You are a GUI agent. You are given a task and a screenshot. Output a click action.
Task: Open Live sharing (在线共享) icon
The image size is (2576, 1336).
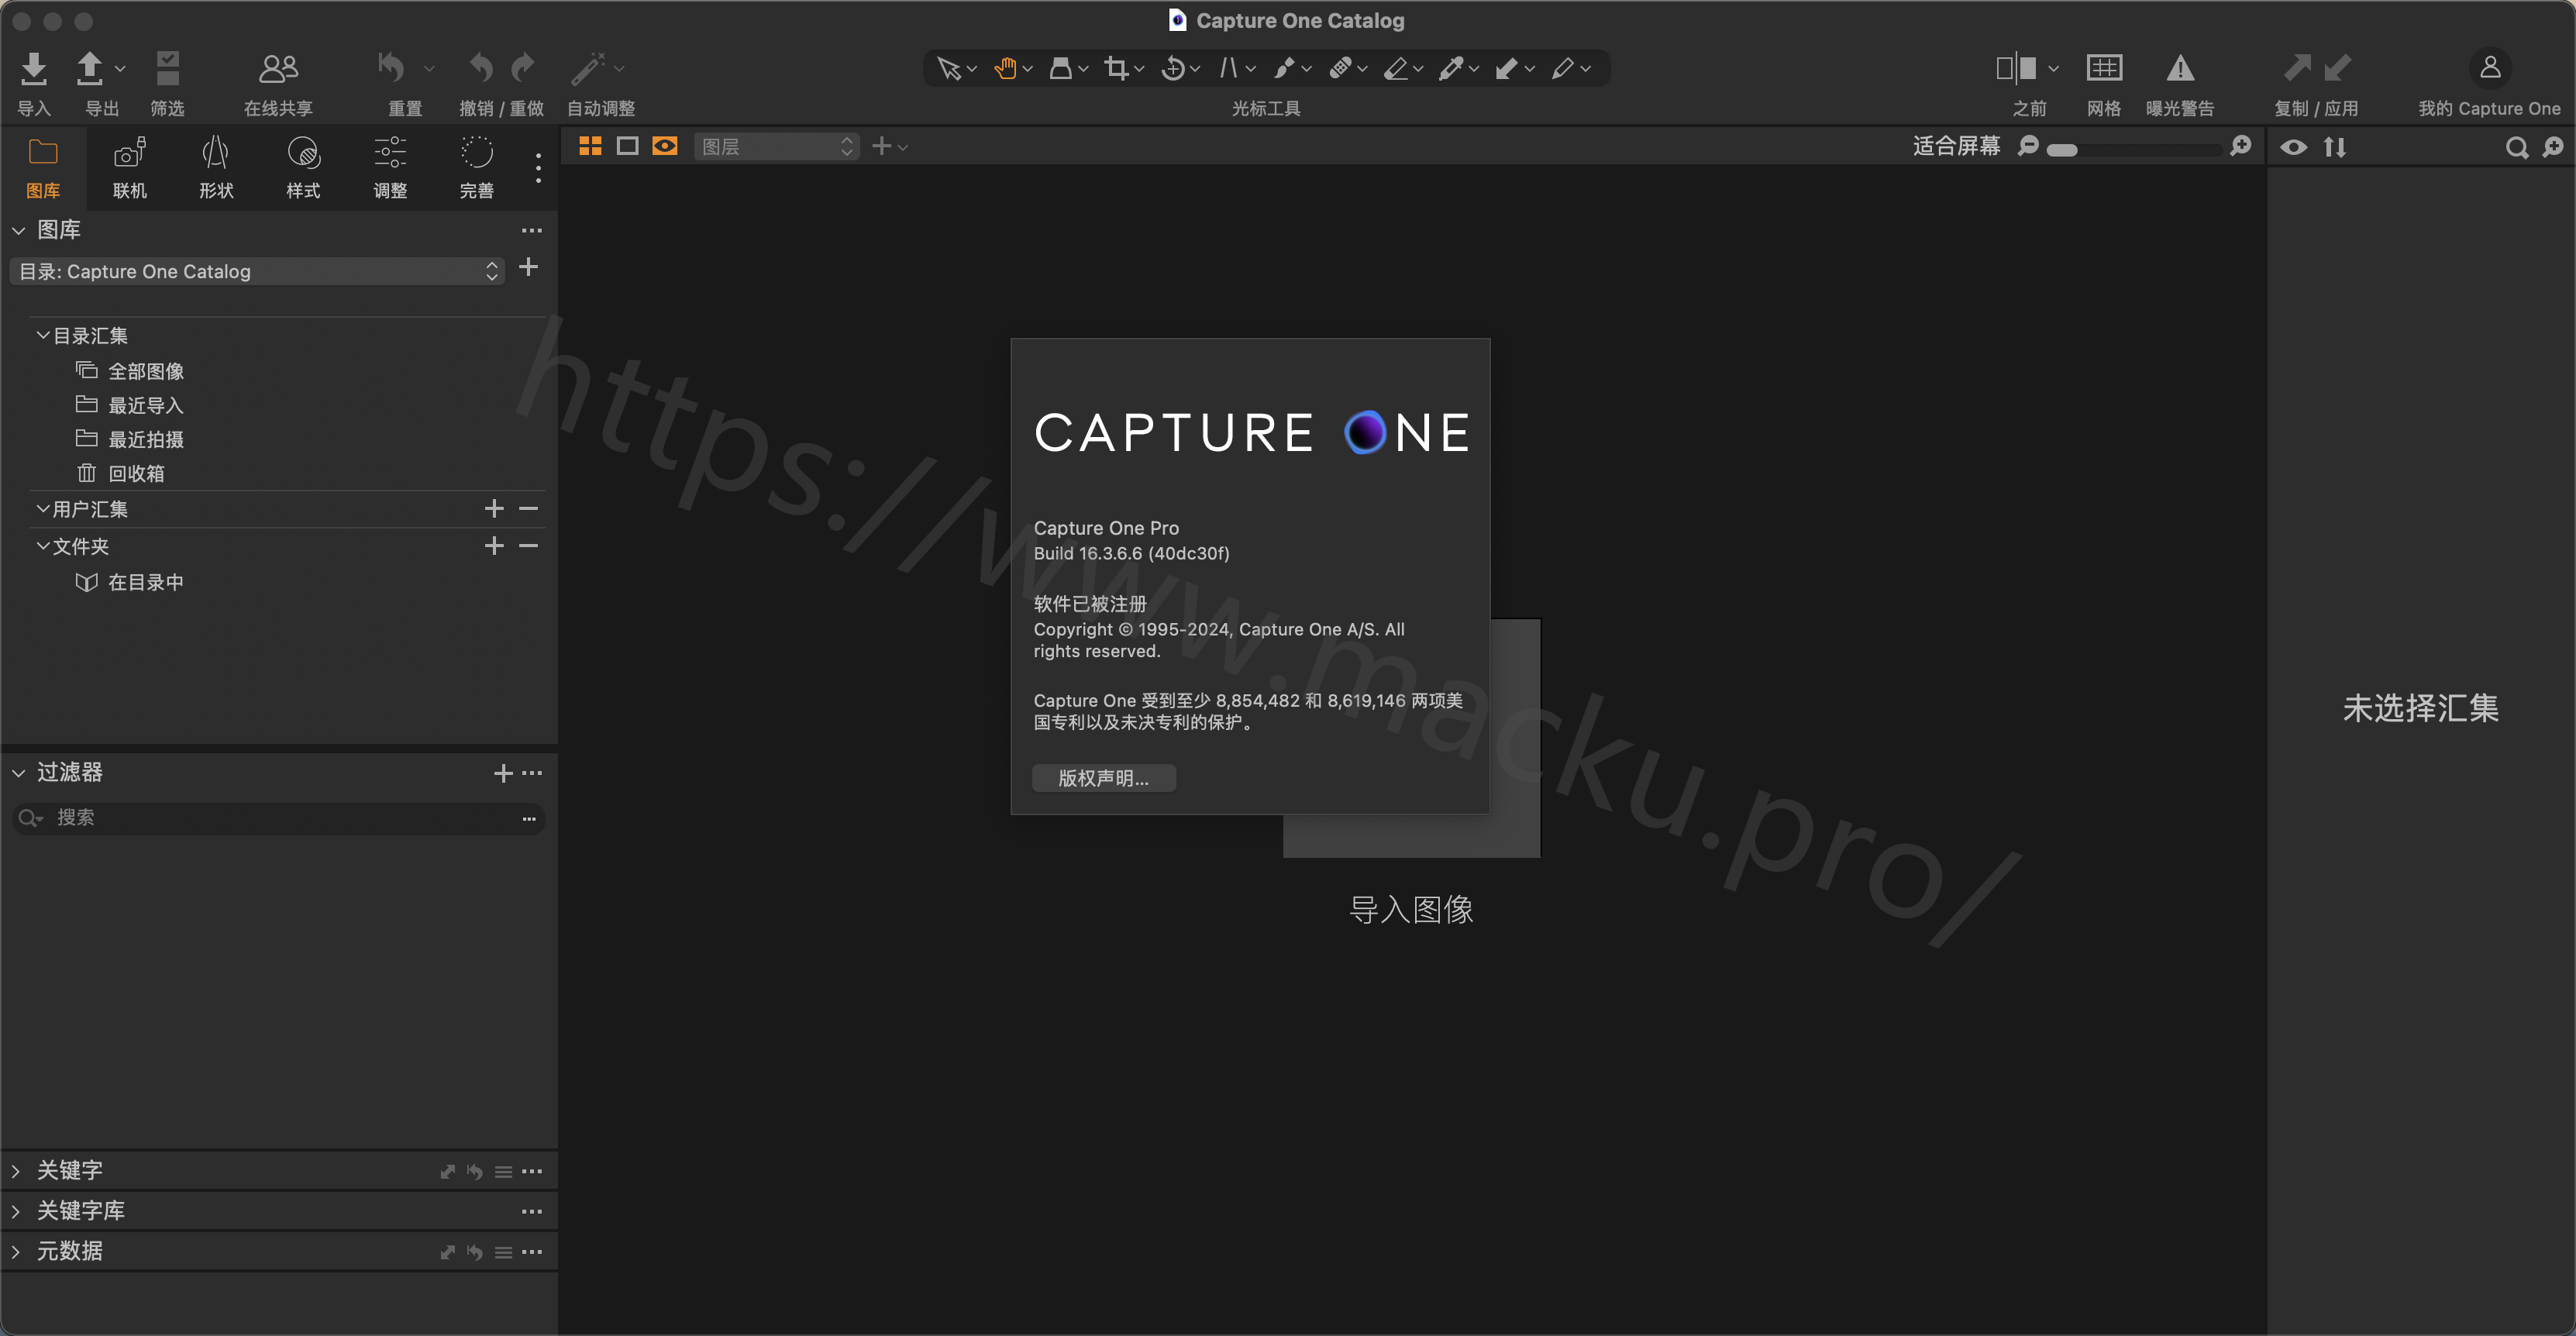pyautogui.click(x=278, y=69)
